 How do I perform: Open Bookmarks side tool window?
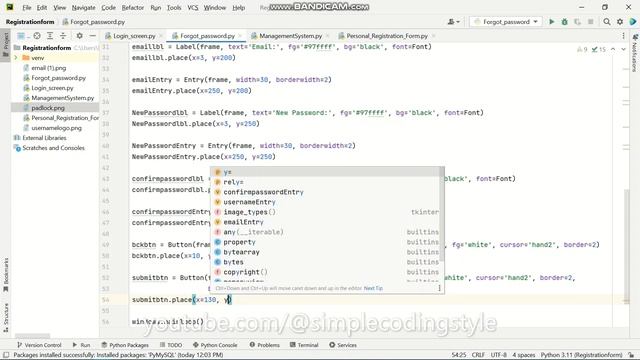[6, 275]
